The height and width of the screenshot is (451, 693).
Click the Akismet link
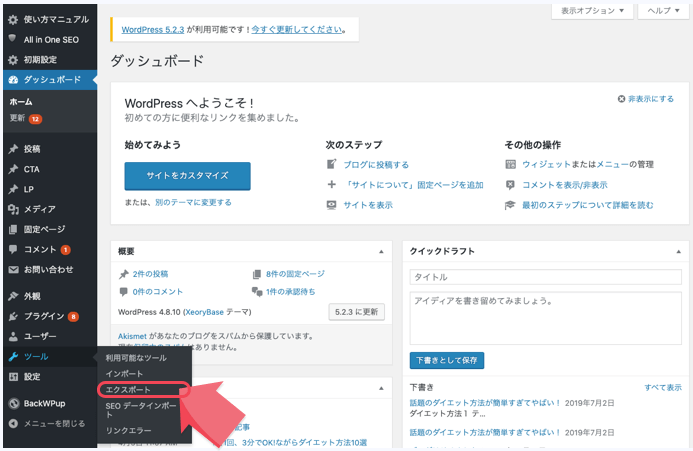(x=132, y=336)
